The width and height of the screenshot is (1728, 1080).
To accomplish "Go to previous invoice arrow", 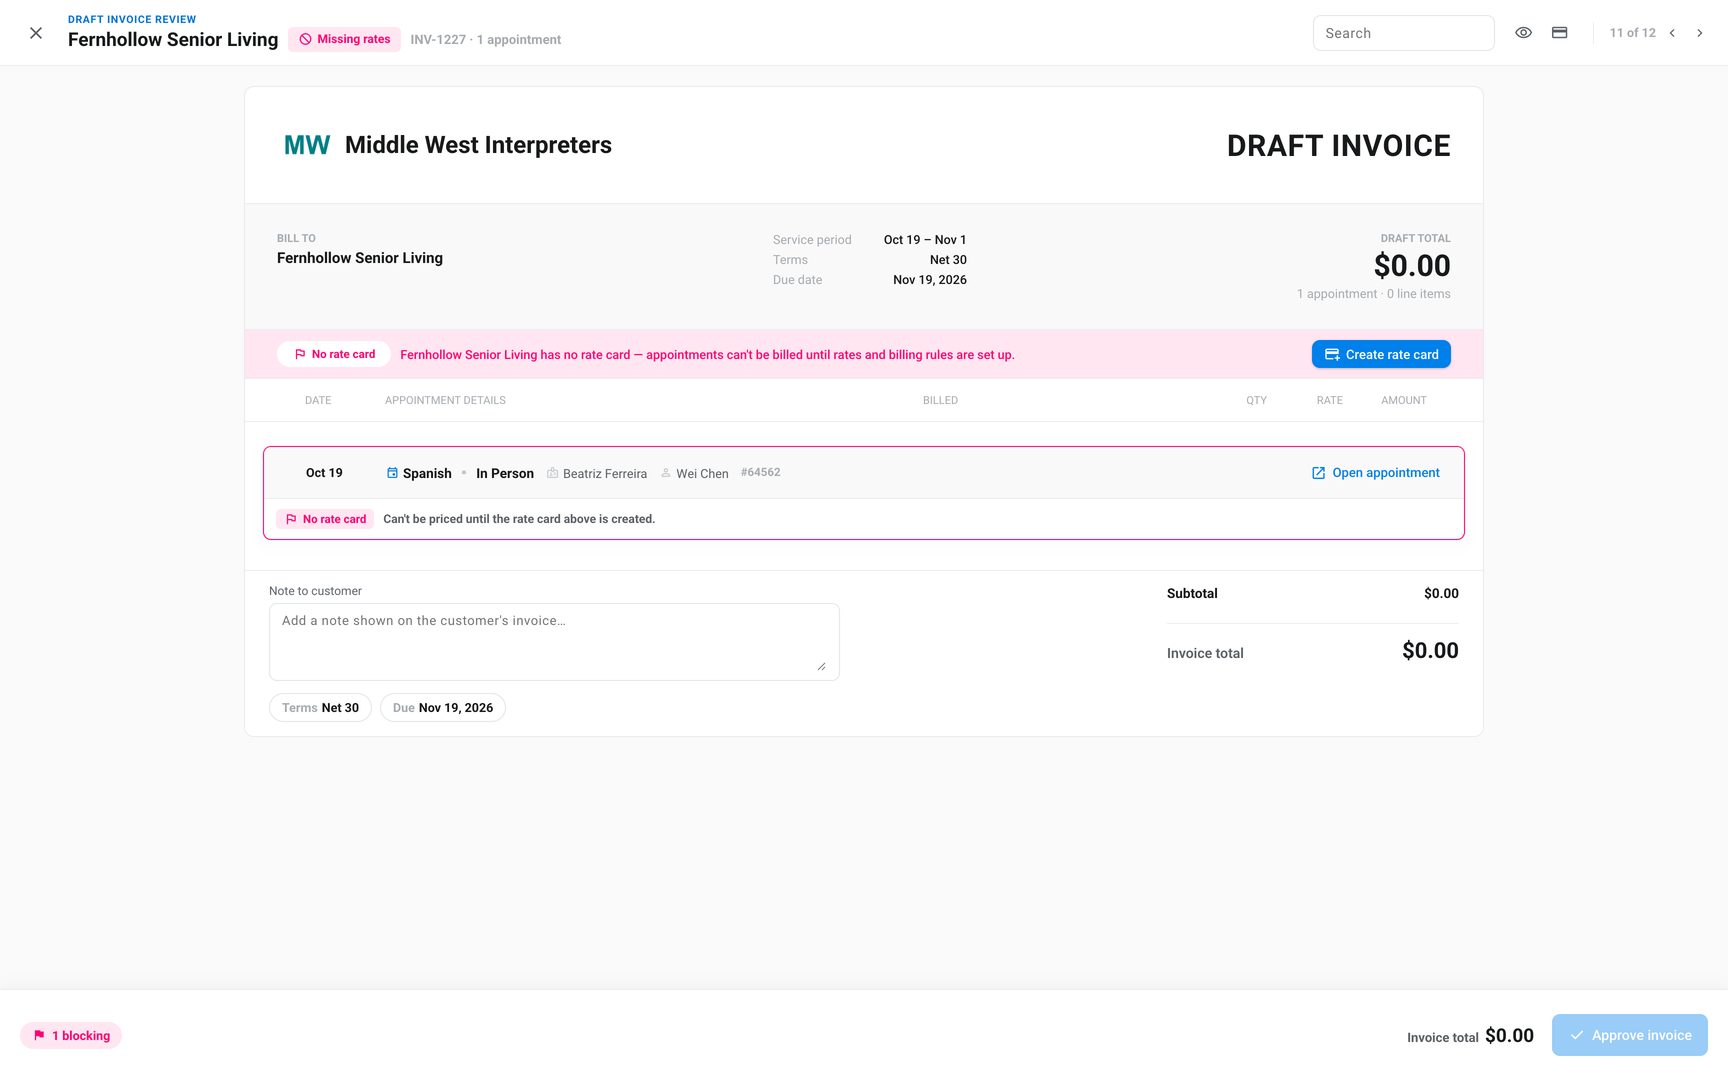I will pyautogui.click(x=1672, y=33).
